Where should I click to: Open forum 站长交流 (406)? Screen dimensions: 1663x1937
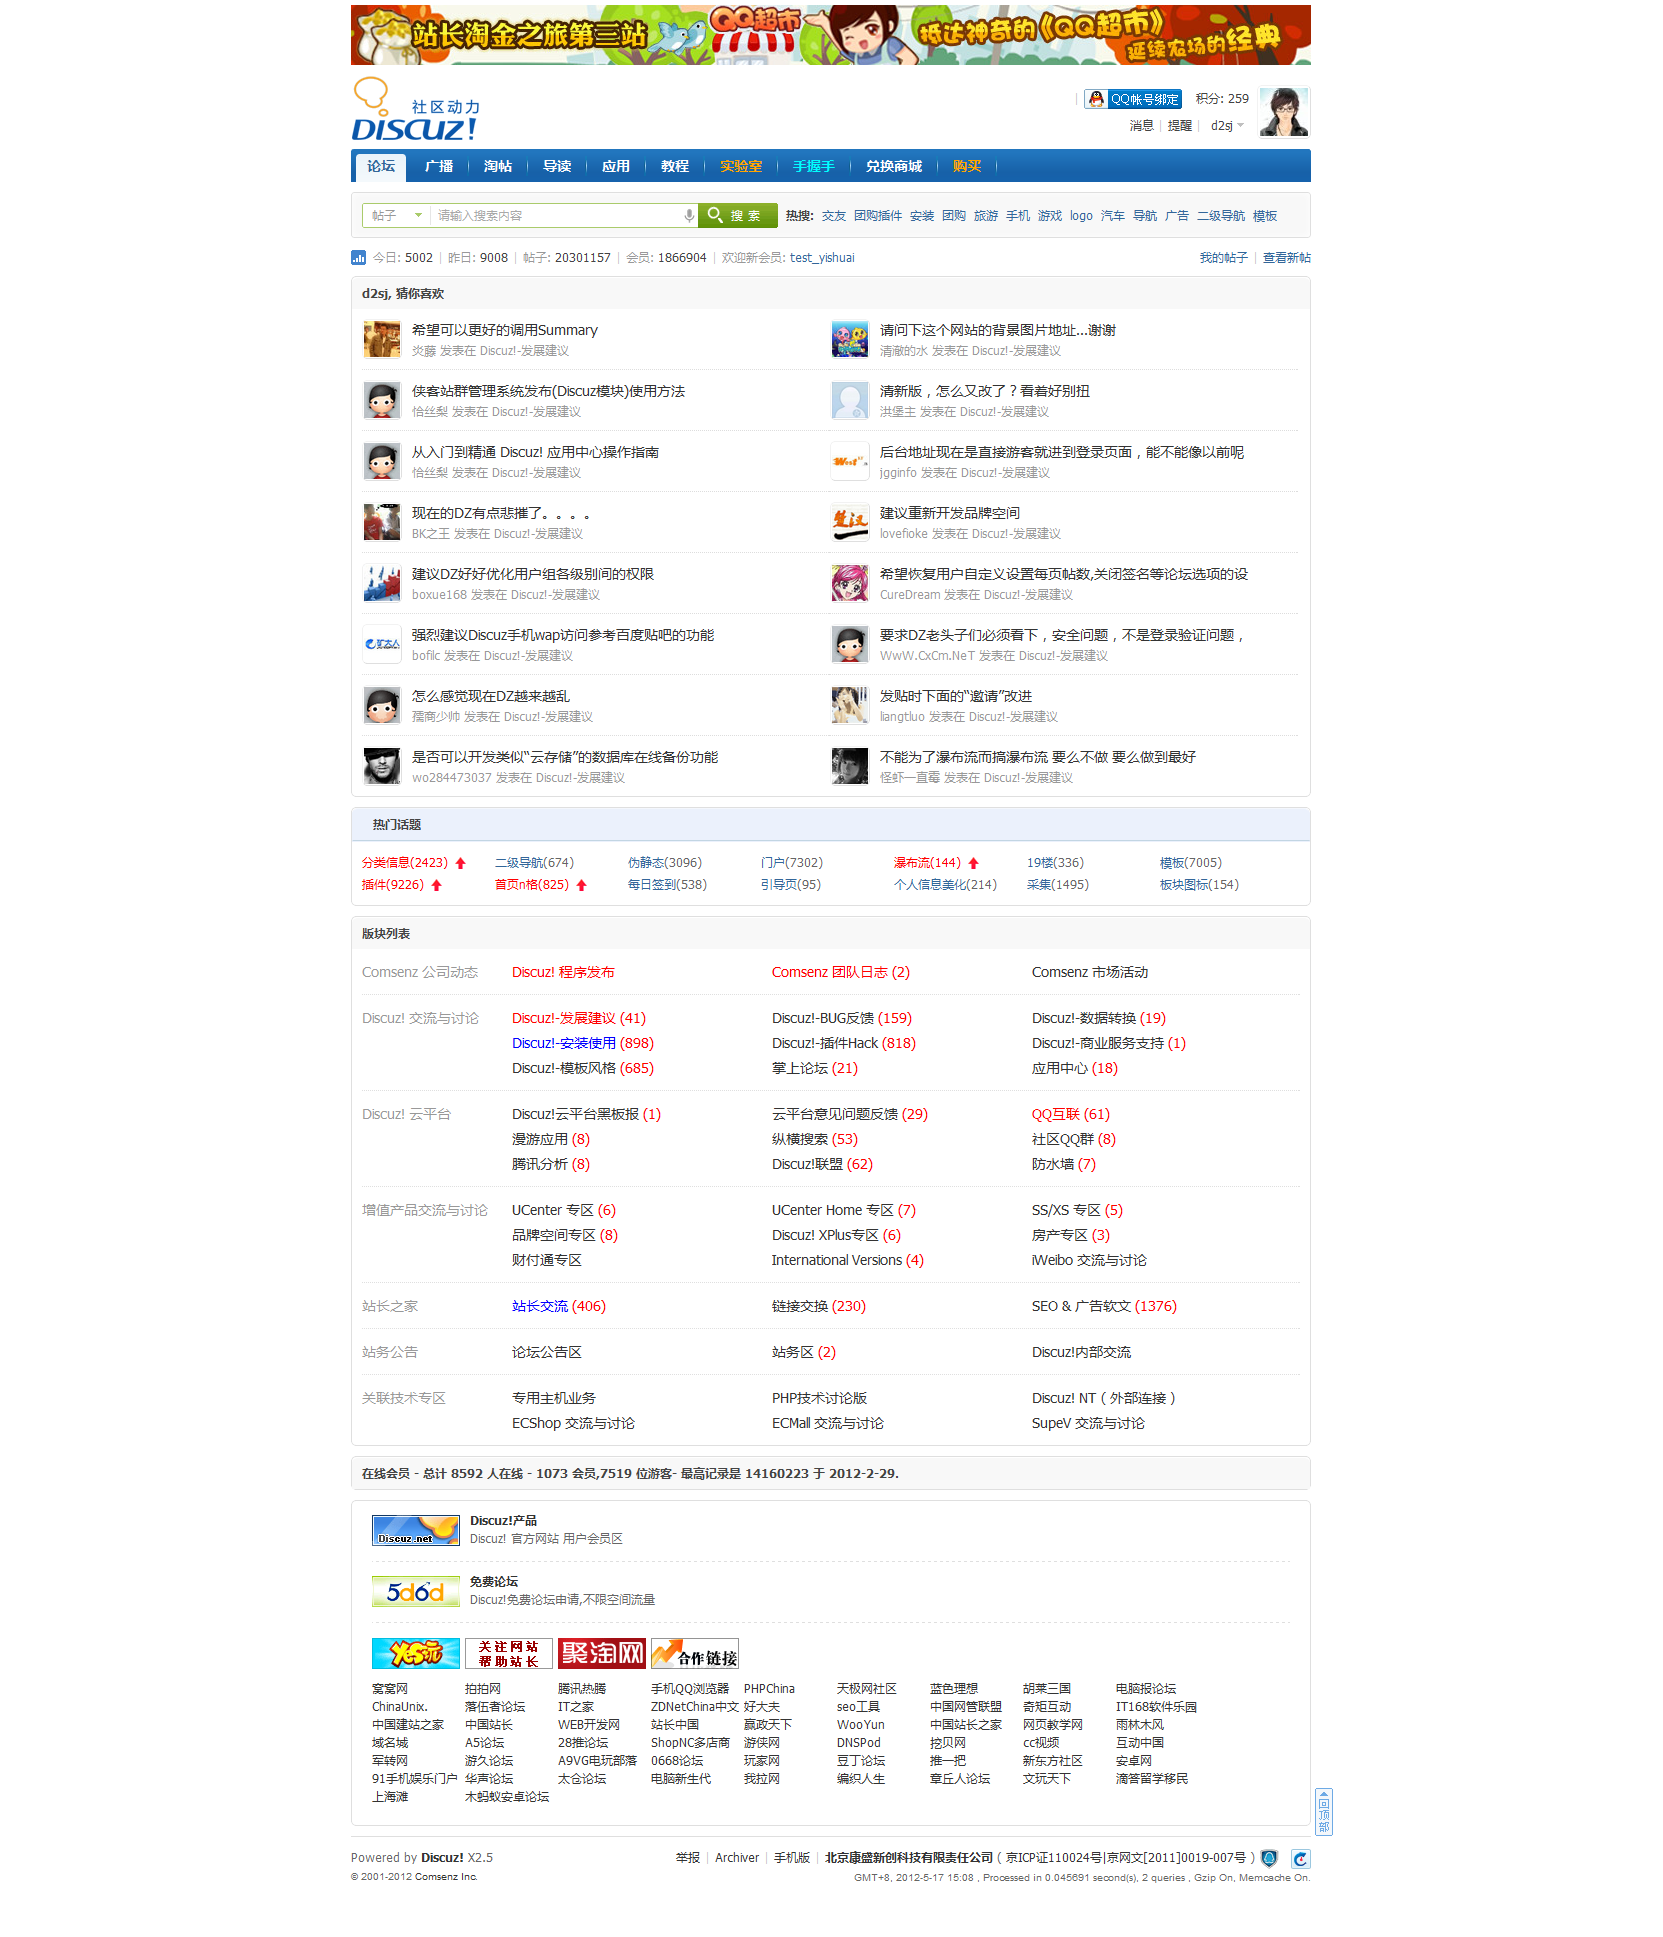[559, 1306]
